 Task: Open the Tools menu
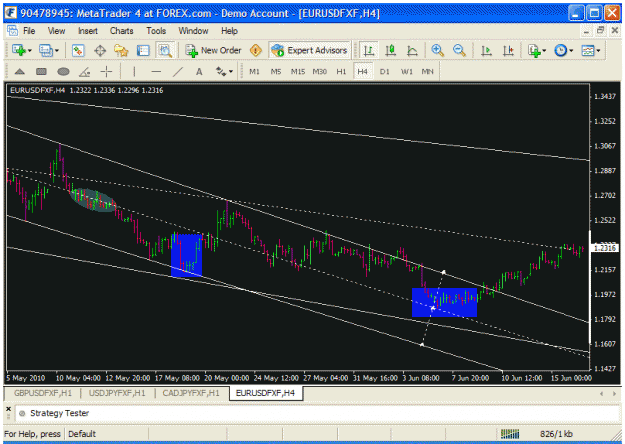coord(156,31)
